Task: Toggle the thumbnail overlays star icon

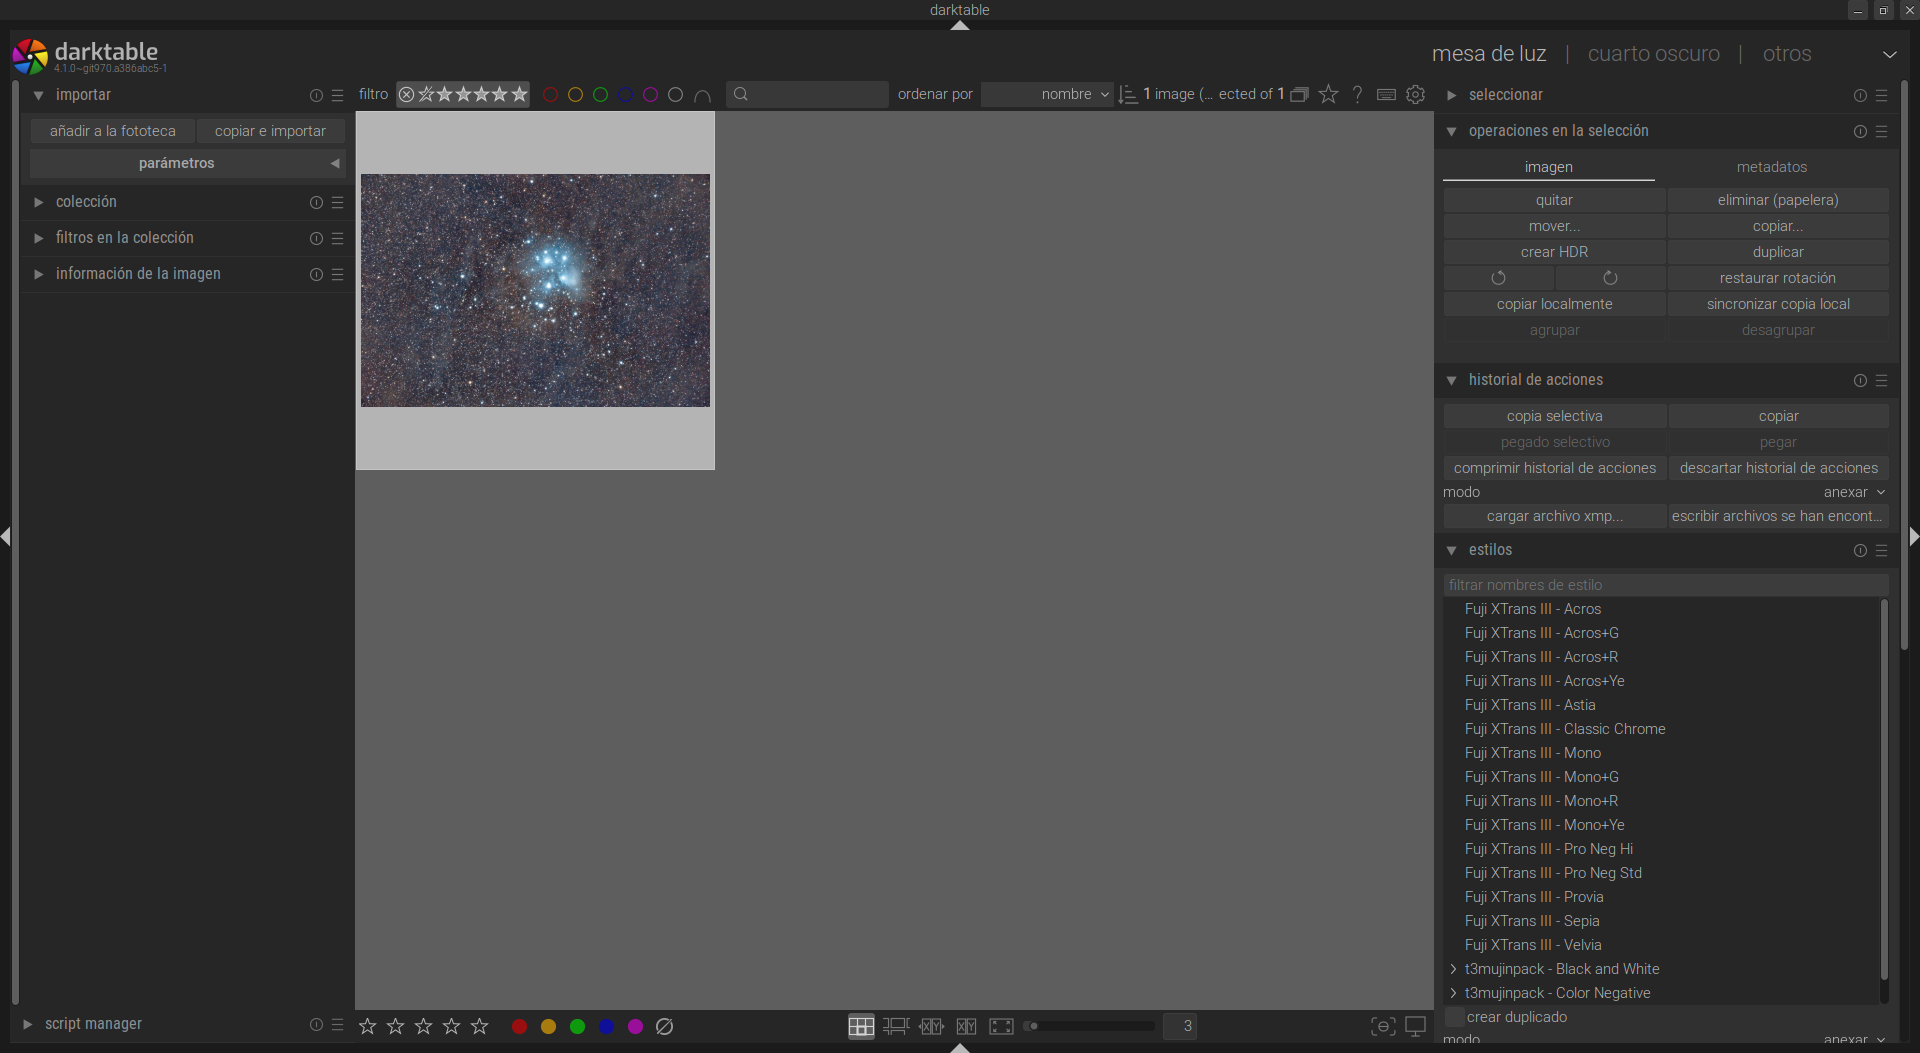Action: (x=1328, y=94)
